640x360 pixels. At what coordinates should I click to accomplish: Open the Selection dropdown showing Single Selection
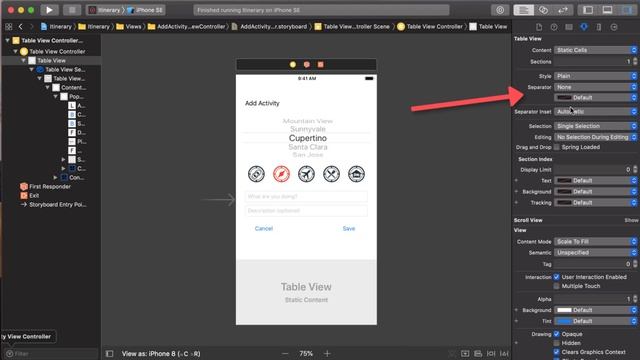click(595, 126)
